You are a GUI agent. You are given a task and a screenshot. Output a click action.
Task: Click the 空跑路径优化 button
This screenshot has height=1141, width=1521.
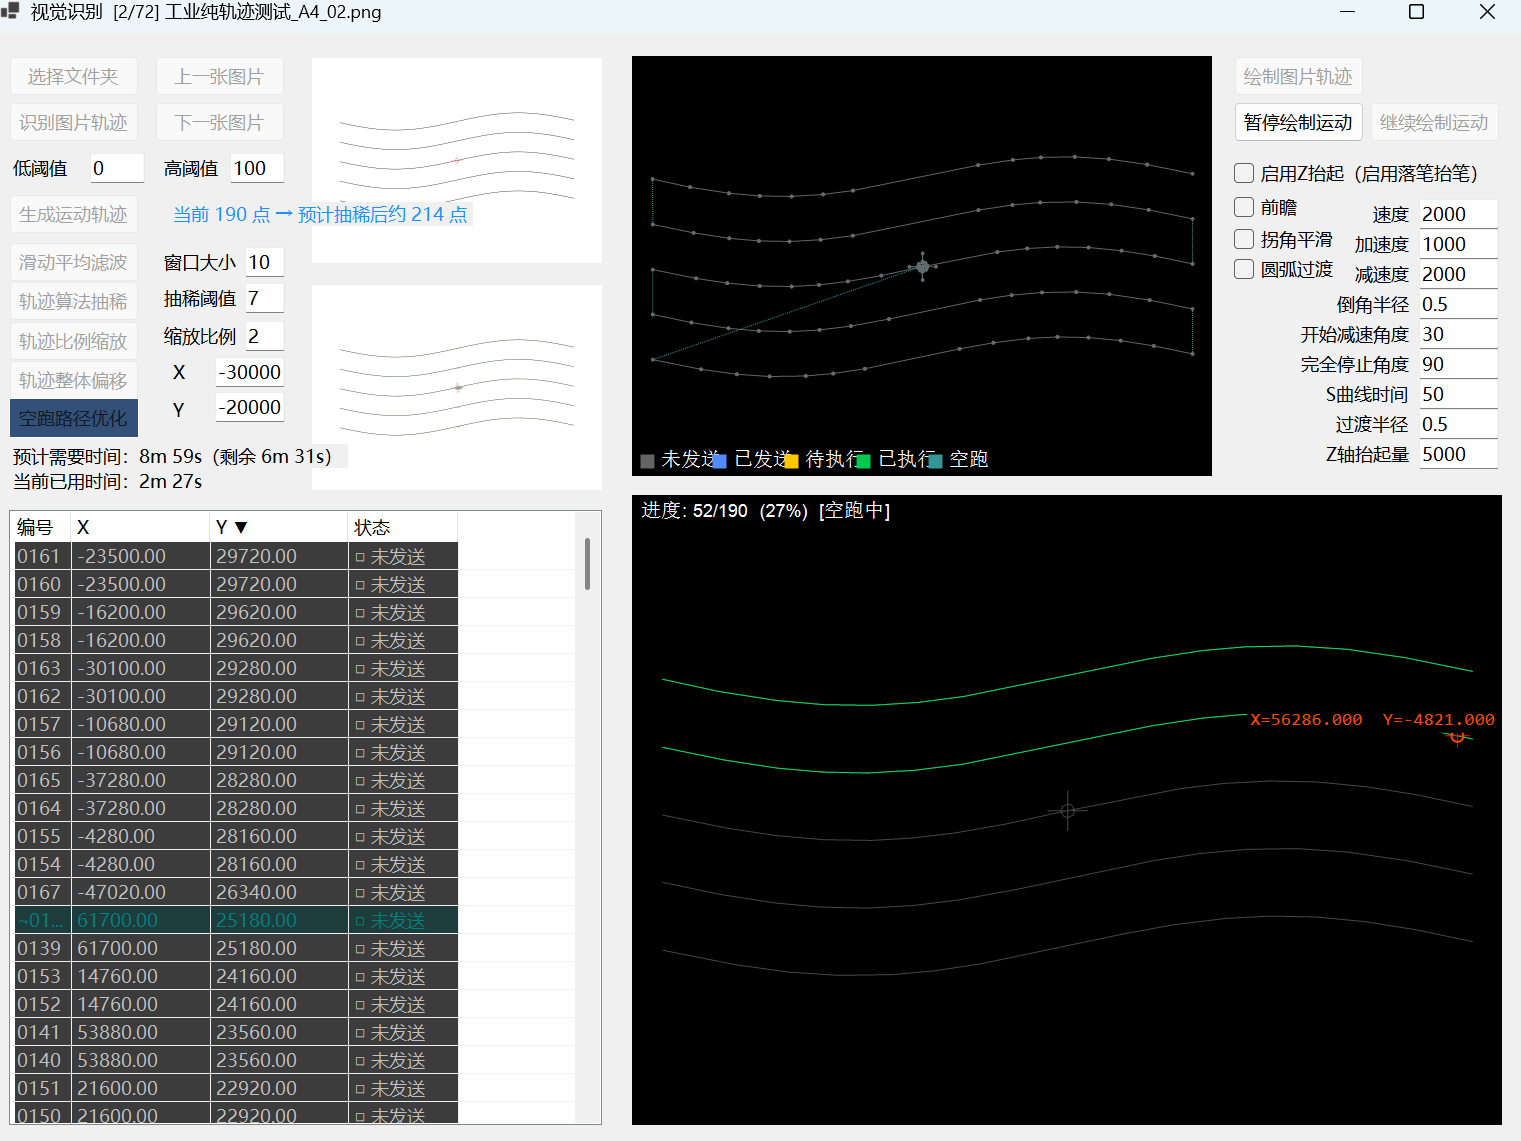(x=74, y=418)
